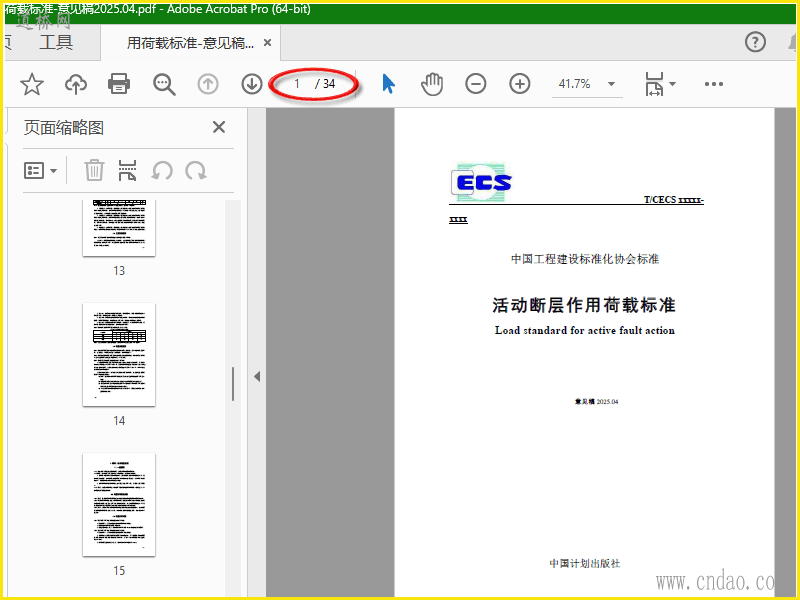The width and height of the screenshot is (800, 600).
Task: Collapse the navigation pane with left arrow
Action: [x=257, y=377]
